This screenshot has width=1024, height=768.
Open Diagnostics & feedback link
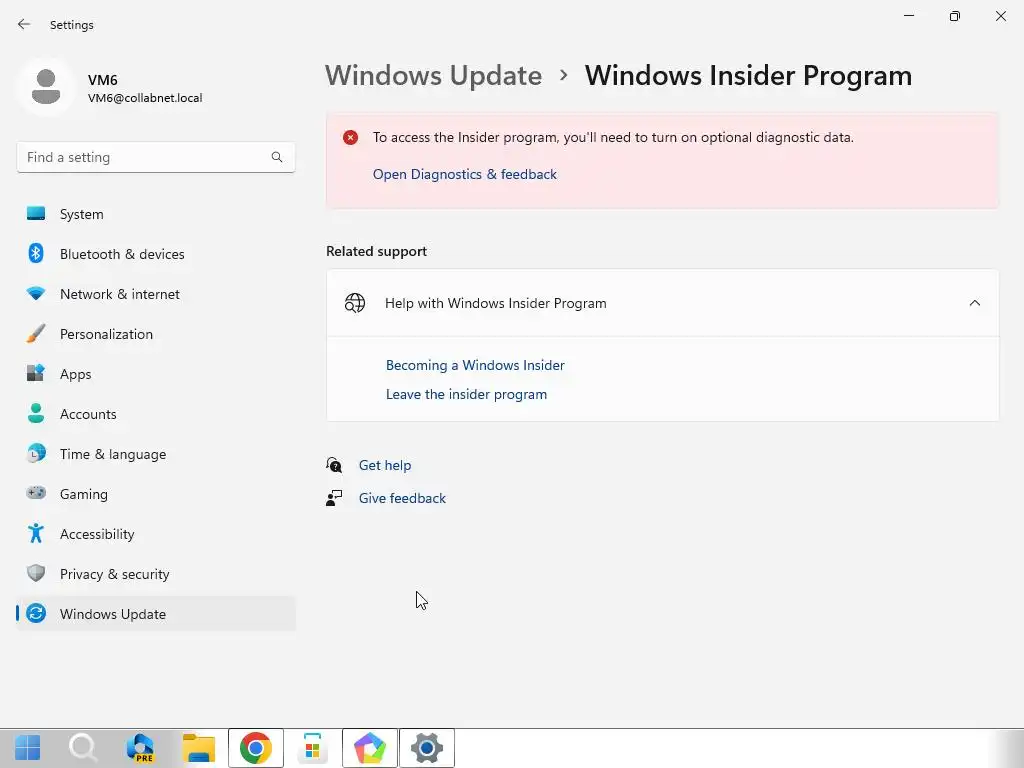(x=464, y=174)
